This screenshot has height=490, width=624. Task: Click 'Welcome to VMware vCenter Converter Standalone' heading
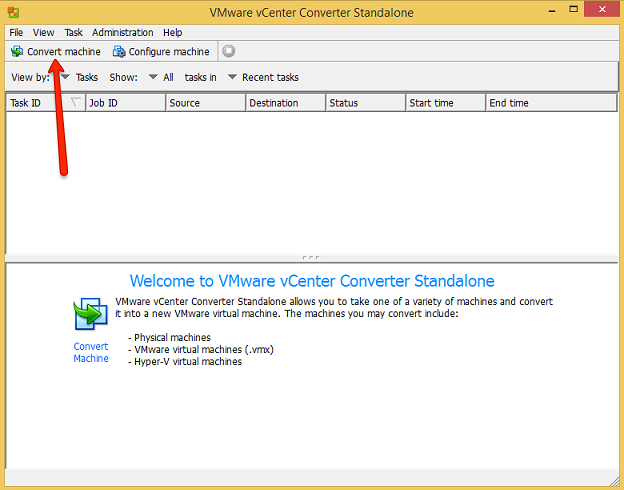(312, 281)
